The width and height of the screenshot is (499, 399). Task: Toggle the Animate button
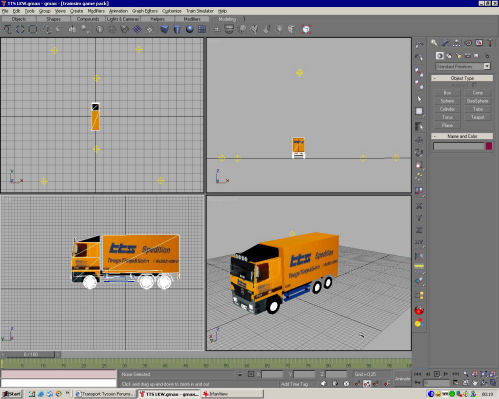click(402, 379)
